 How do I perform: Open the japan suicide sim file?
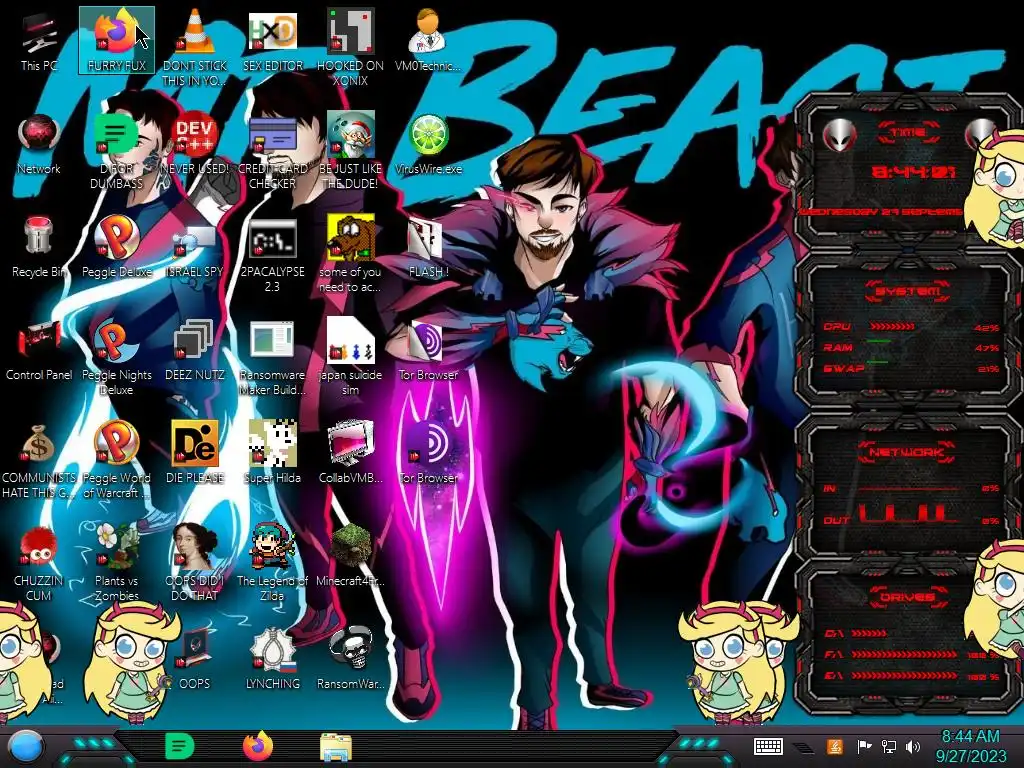click(x=351, y=358)
